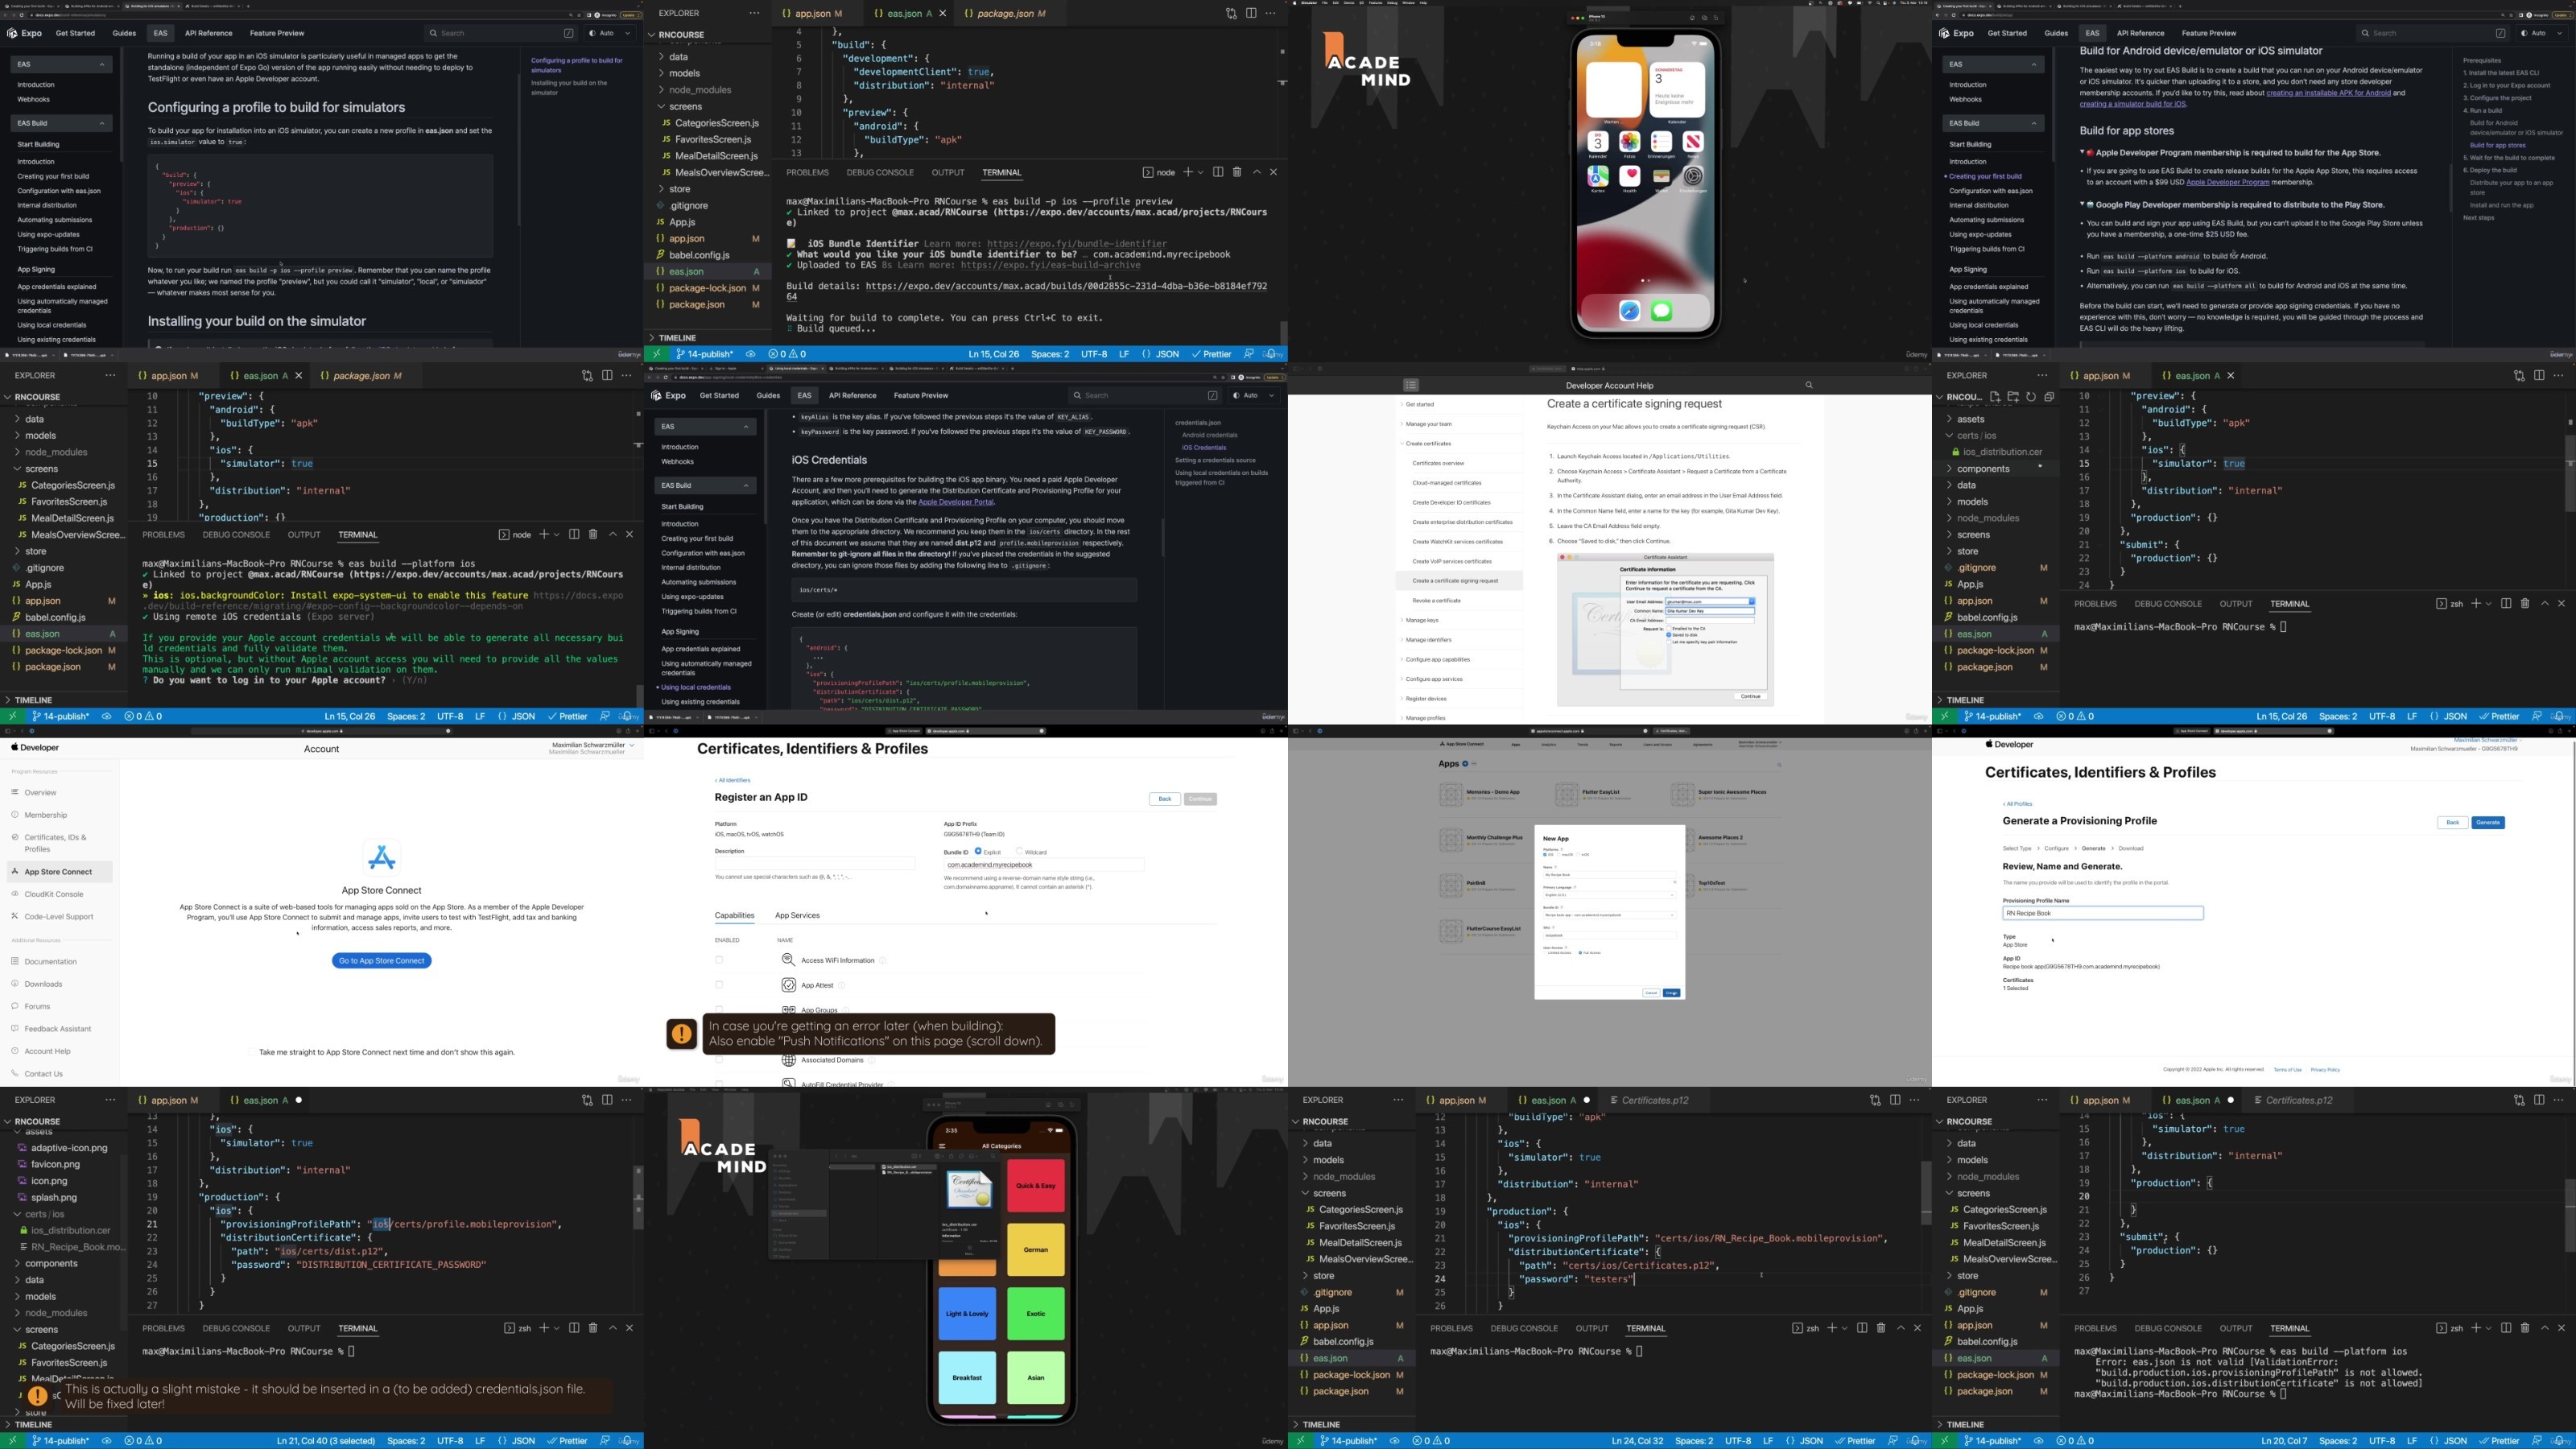Enable the Access WiFi Information checkbox
Screen dimensions: 2576x1449
pyautogui.click(x=719, y=960)
